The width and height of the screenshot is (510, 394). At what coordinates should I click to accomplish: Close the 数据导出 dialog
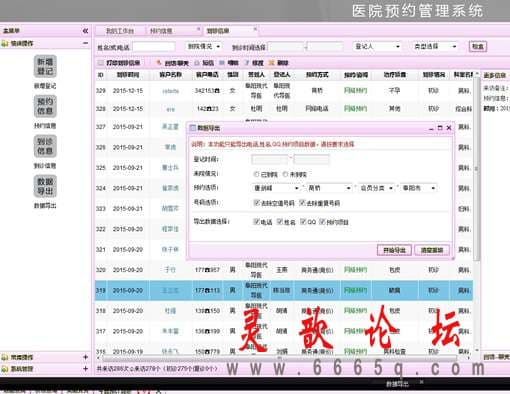(449, 128)
